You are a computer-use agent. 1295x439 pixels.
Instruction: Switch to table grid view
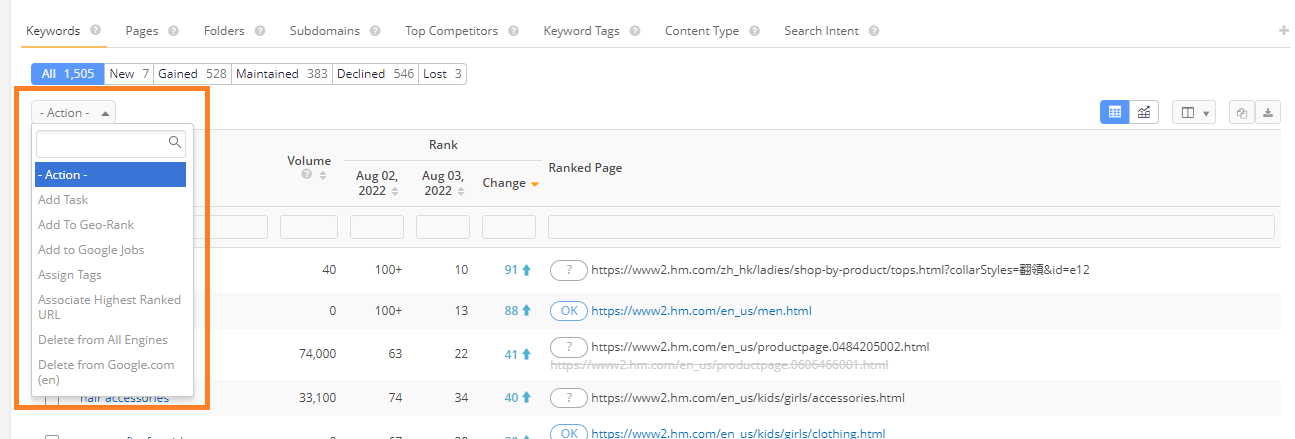click(1115, 113)
